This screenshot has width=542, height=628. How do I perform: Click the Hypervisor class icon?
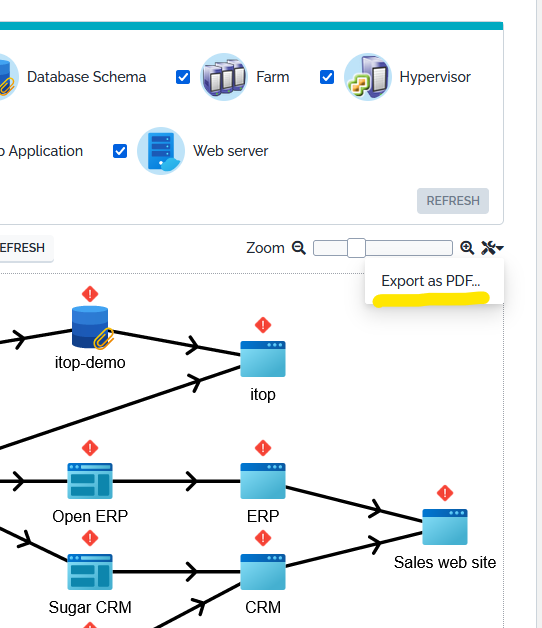coord(367,77)
